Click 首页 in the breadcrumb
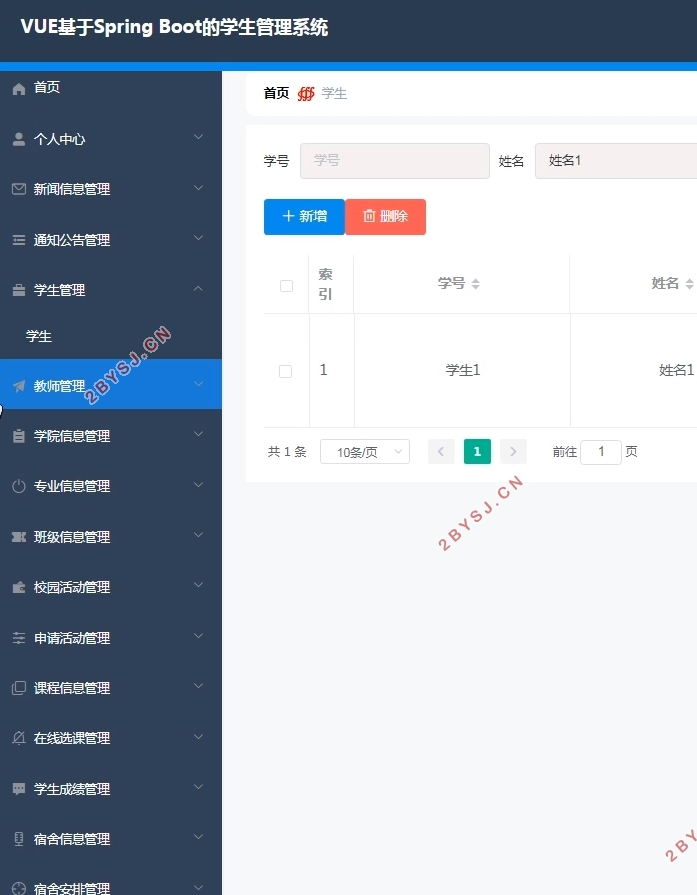This screenshot has height=895, width=697. pyautogui.click(x=276, y=93)
